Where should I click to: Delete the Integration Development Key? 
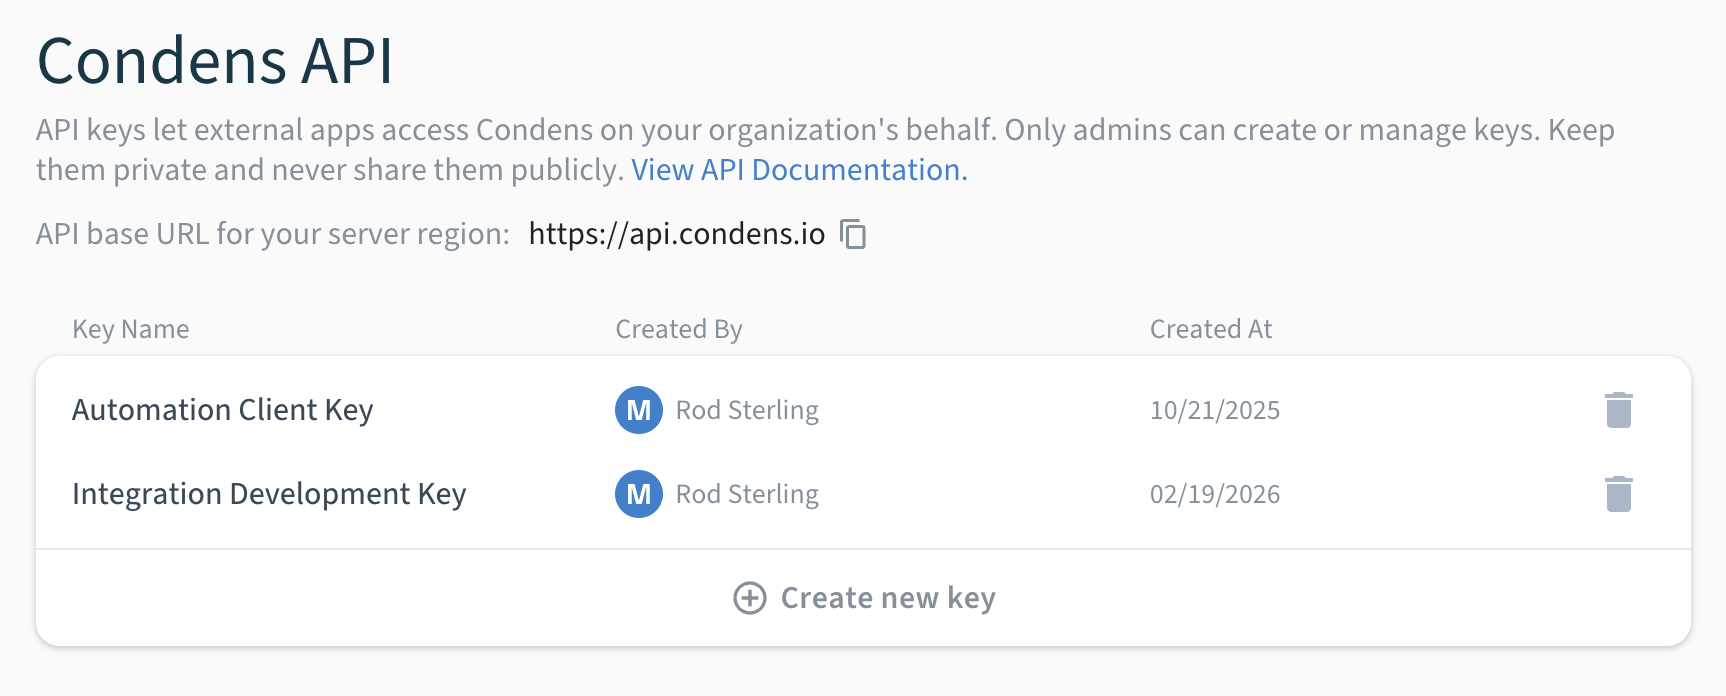pos(1618,494)
